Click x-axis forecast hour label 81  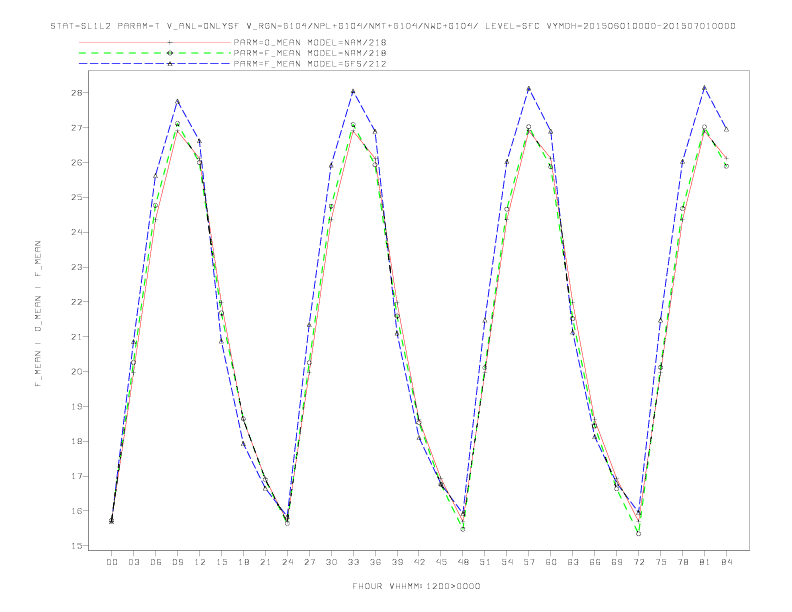705,562
